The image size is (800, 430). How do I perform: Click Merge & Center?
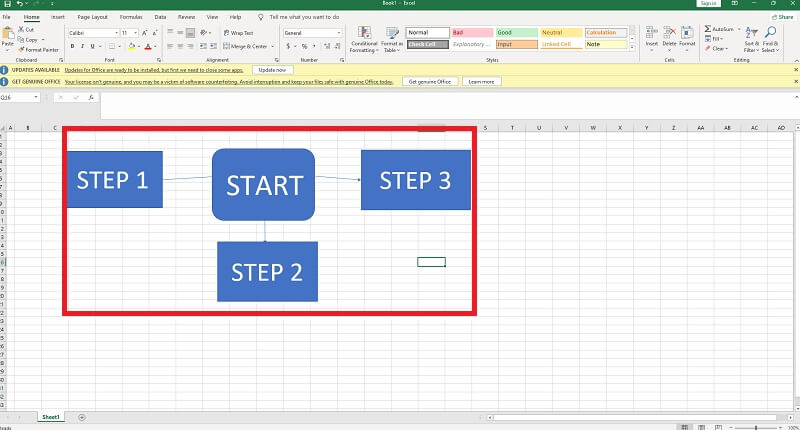248,46
